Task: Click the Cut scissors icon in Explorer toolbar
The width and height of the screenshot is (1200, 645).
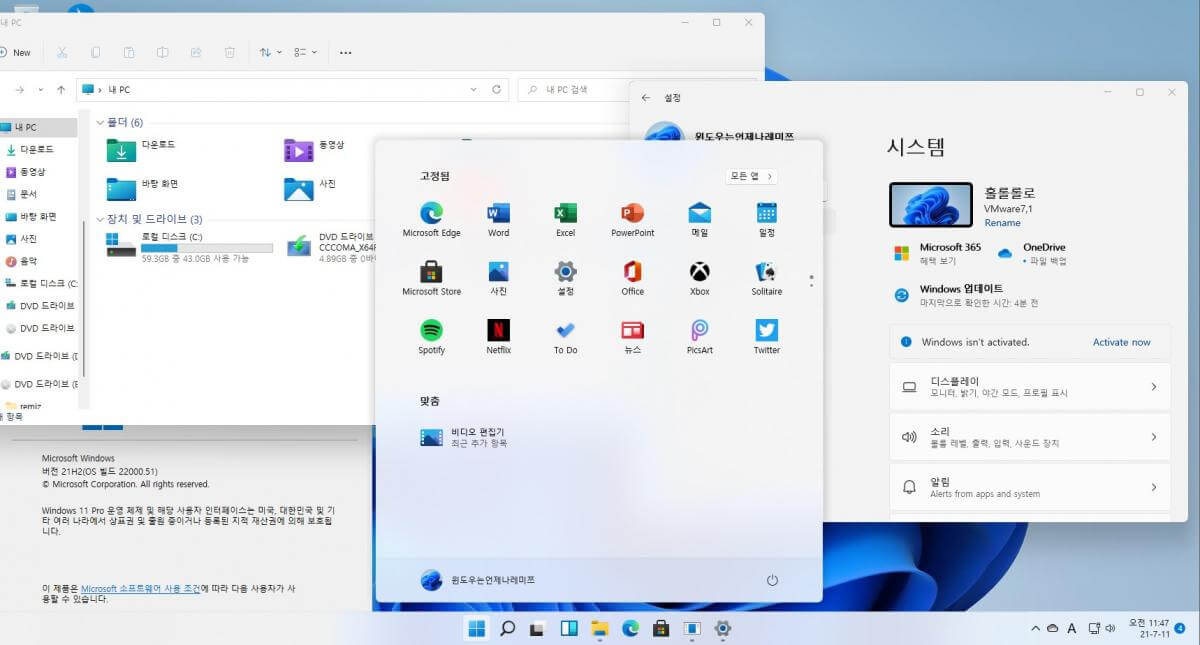Action: [x=62, y=52]
